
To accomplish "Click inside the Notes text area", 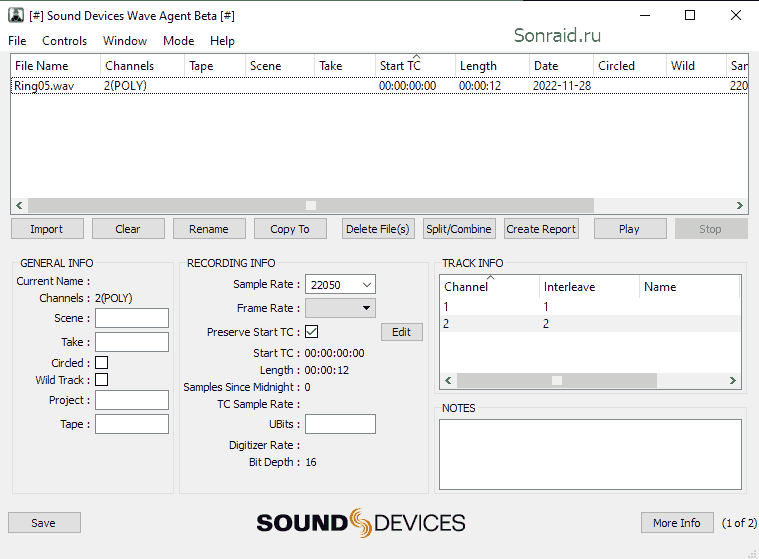I will [590, 454].
